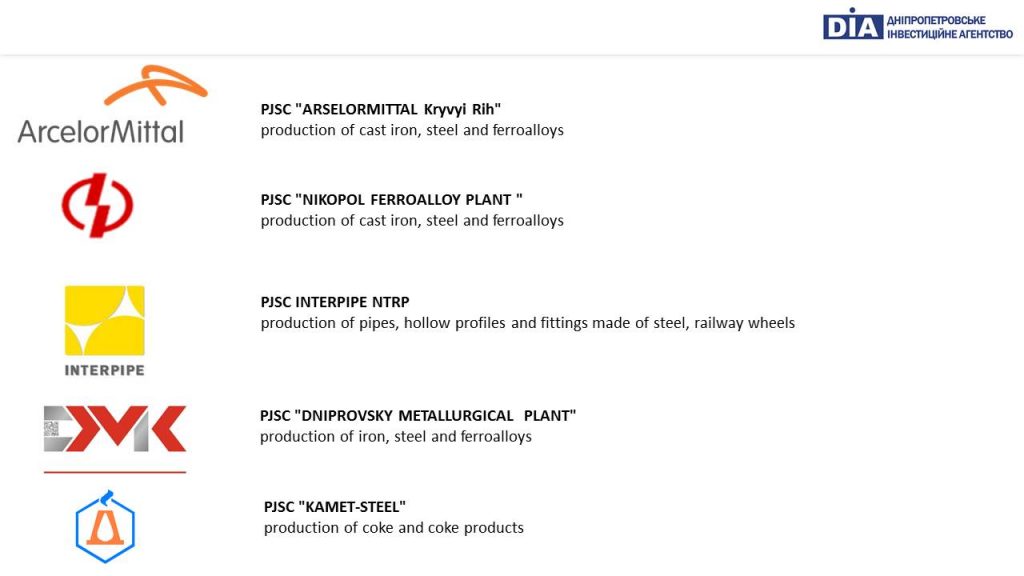This screenshot has width=1024, height=576.
Task: Click the DIA agency logo
Action: (853, 25)
